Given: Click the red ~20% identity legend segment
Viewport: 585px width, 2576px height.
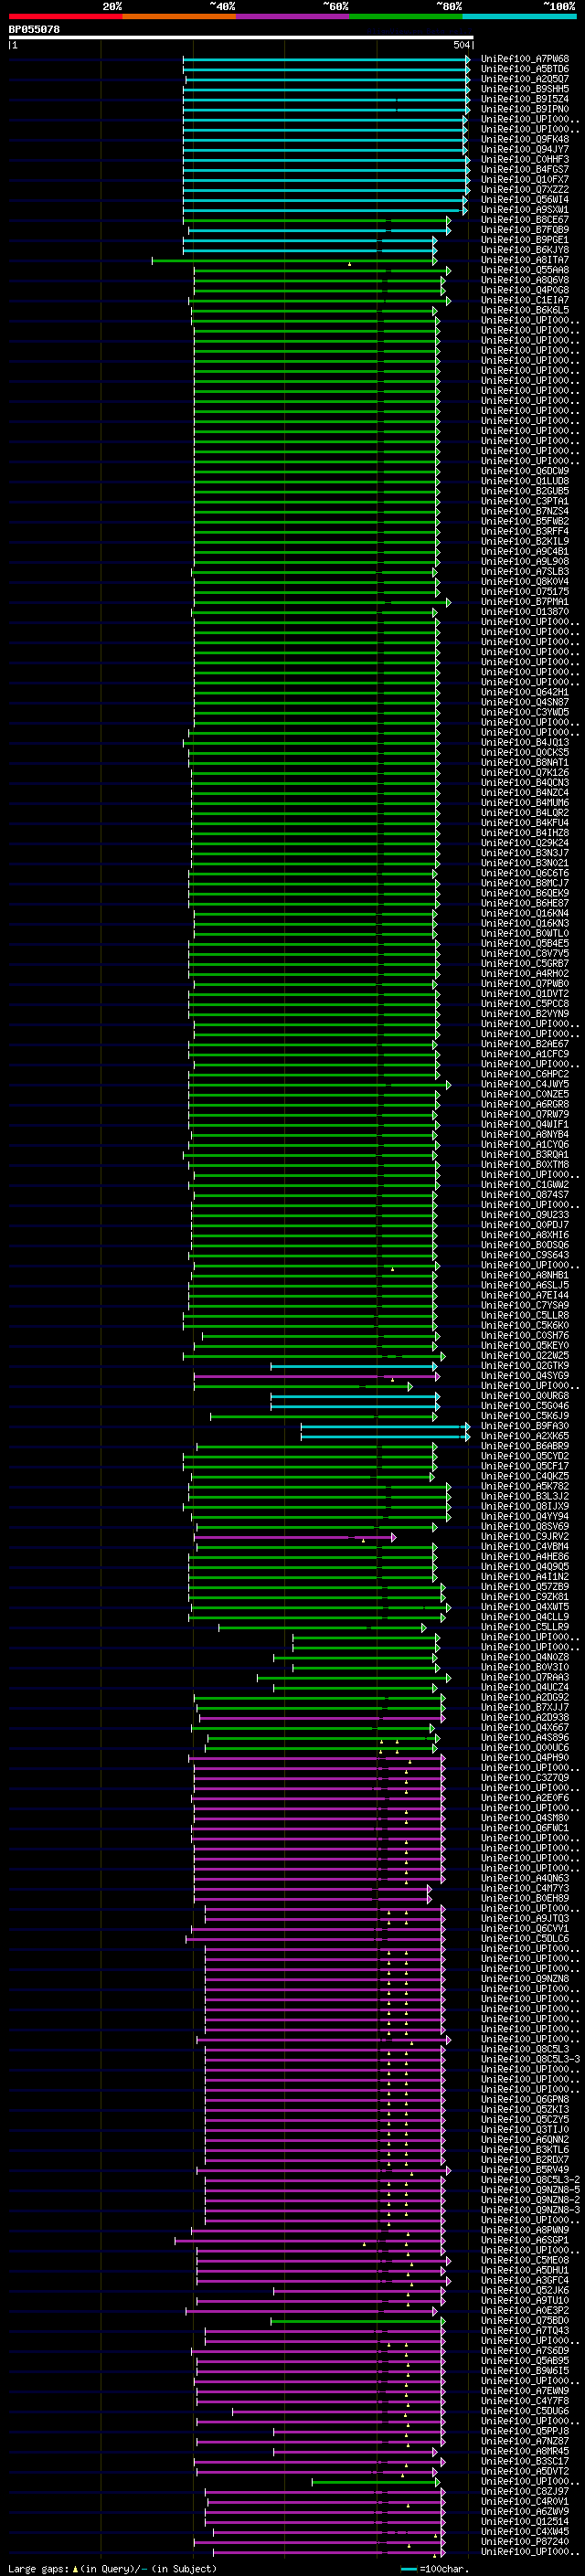Looking at the screenshot, I should click(65, 16).
